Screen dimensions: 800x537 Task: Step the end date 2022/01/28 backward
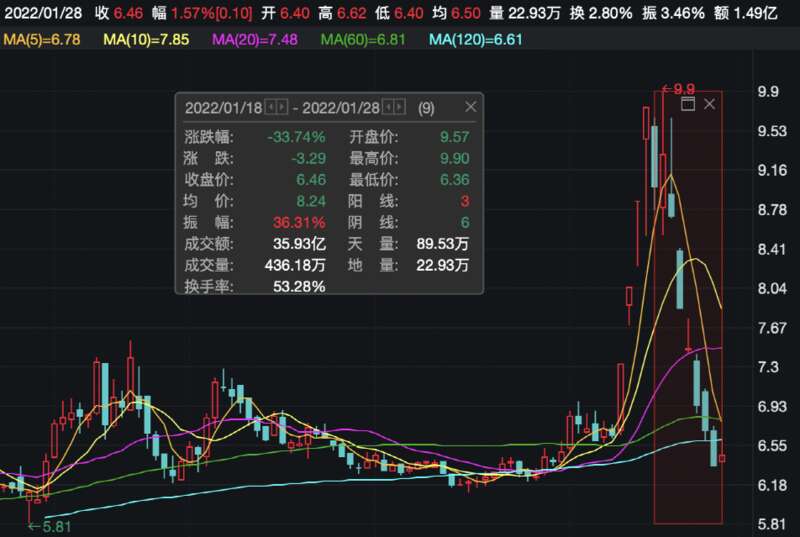point(388,108)
